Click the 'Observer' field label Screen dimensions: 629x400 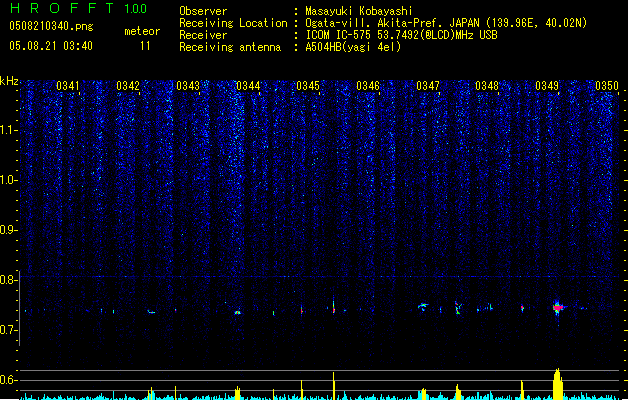pyautogui.click(x=203, y=11)
